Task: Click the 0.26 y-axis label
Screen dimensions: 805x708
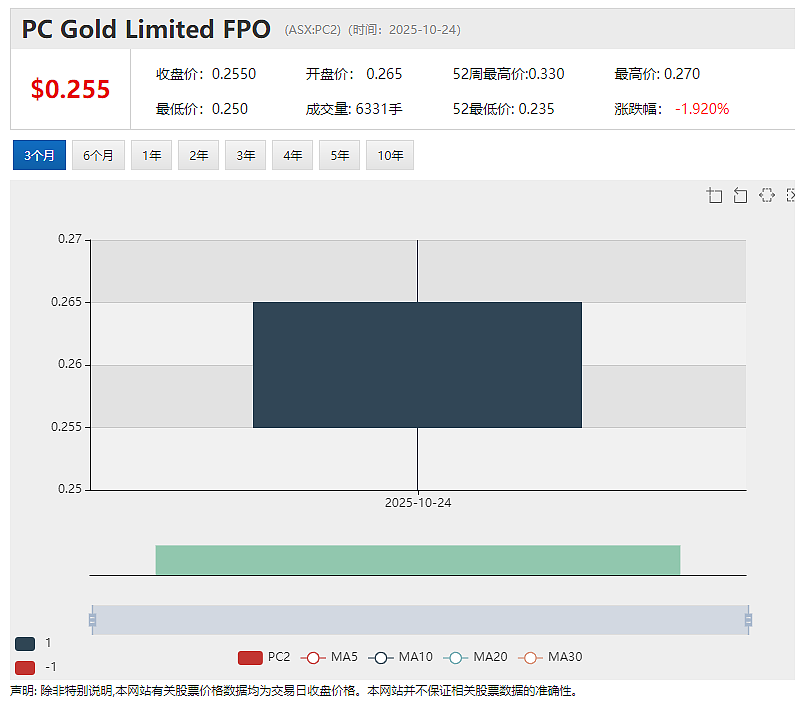Action: [70, 364]
